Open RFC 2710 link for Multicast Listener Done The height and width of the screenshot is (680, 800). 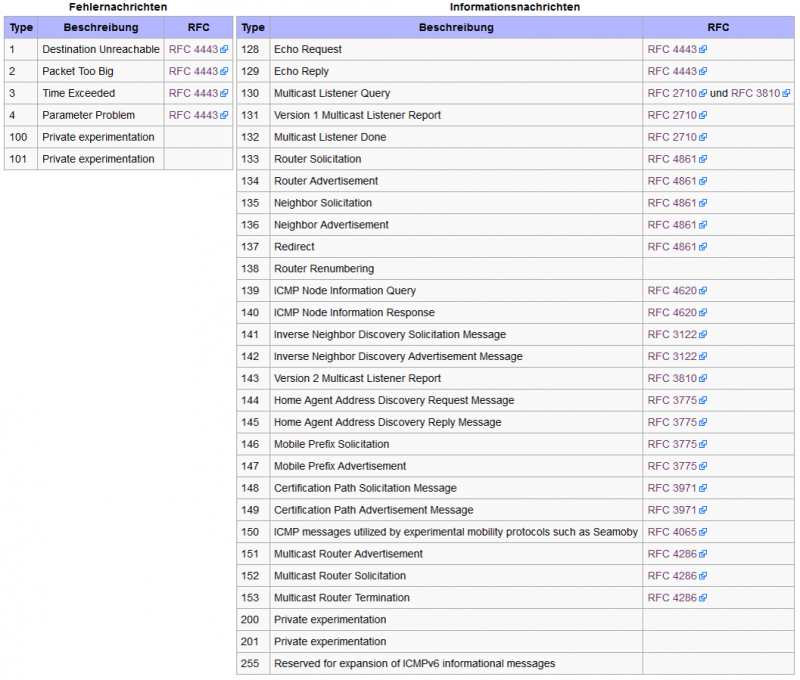pyautogui.click(x=677, y=137)
